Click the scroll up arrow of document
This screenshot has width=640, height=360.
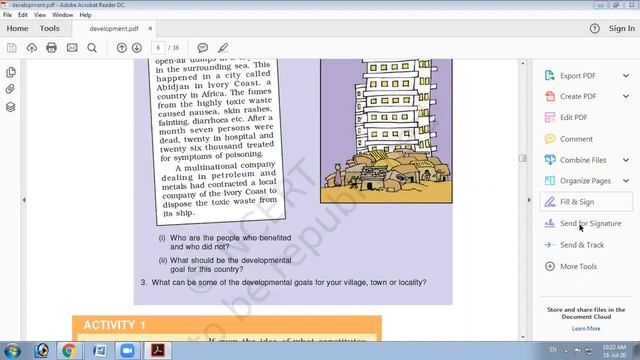[523, 63]
